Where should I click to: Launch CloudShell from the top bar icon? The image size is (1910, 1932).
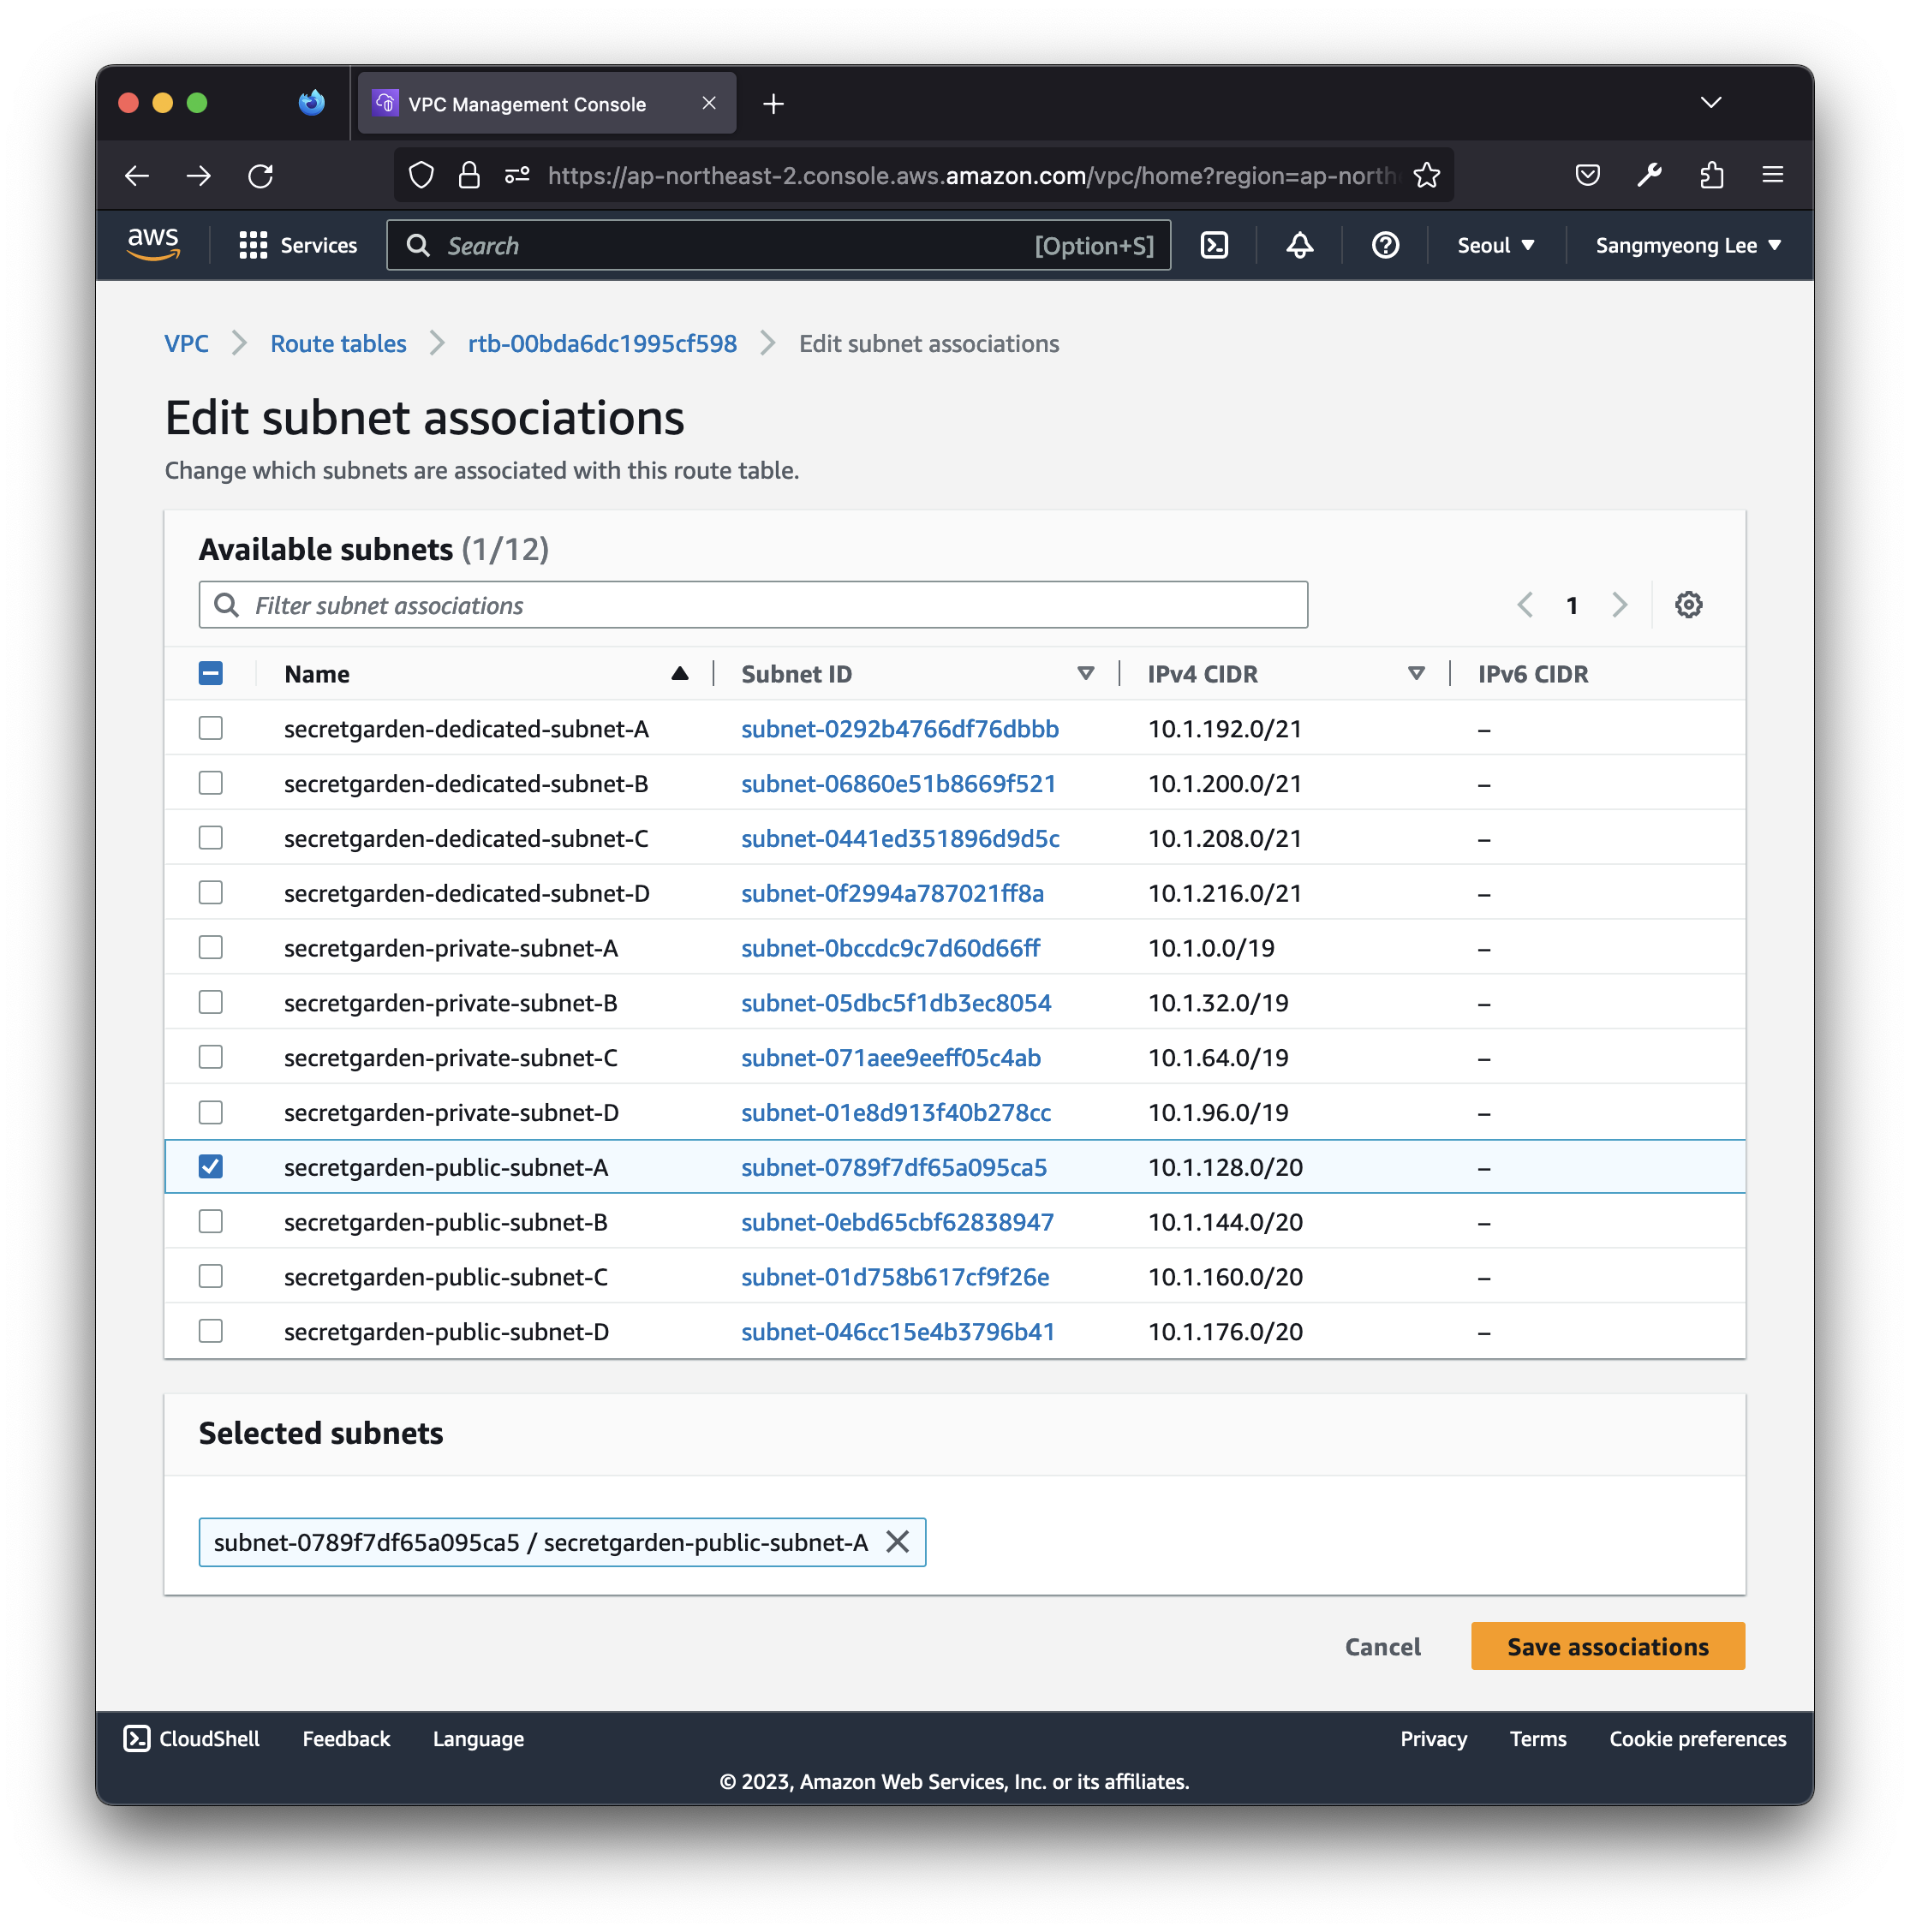click(1214, 245)
